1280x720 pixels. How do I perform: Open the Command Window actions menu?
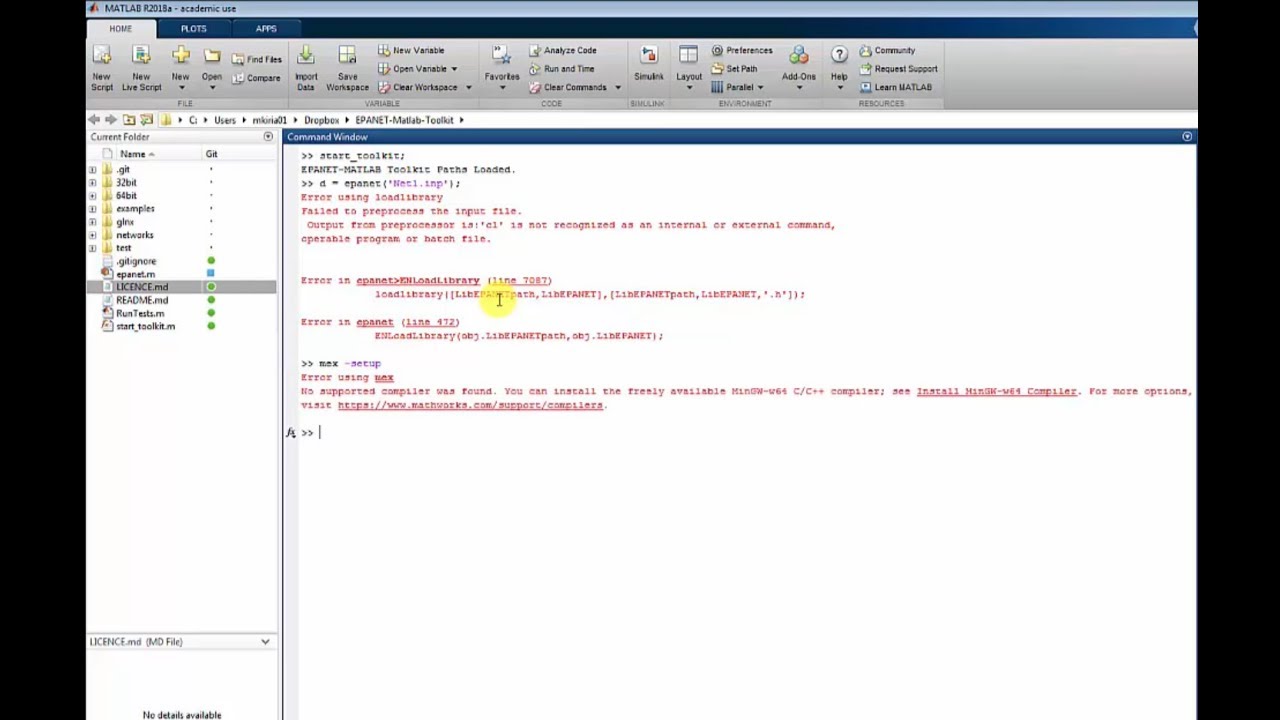pyautogui.click(x=1187, y=137)
